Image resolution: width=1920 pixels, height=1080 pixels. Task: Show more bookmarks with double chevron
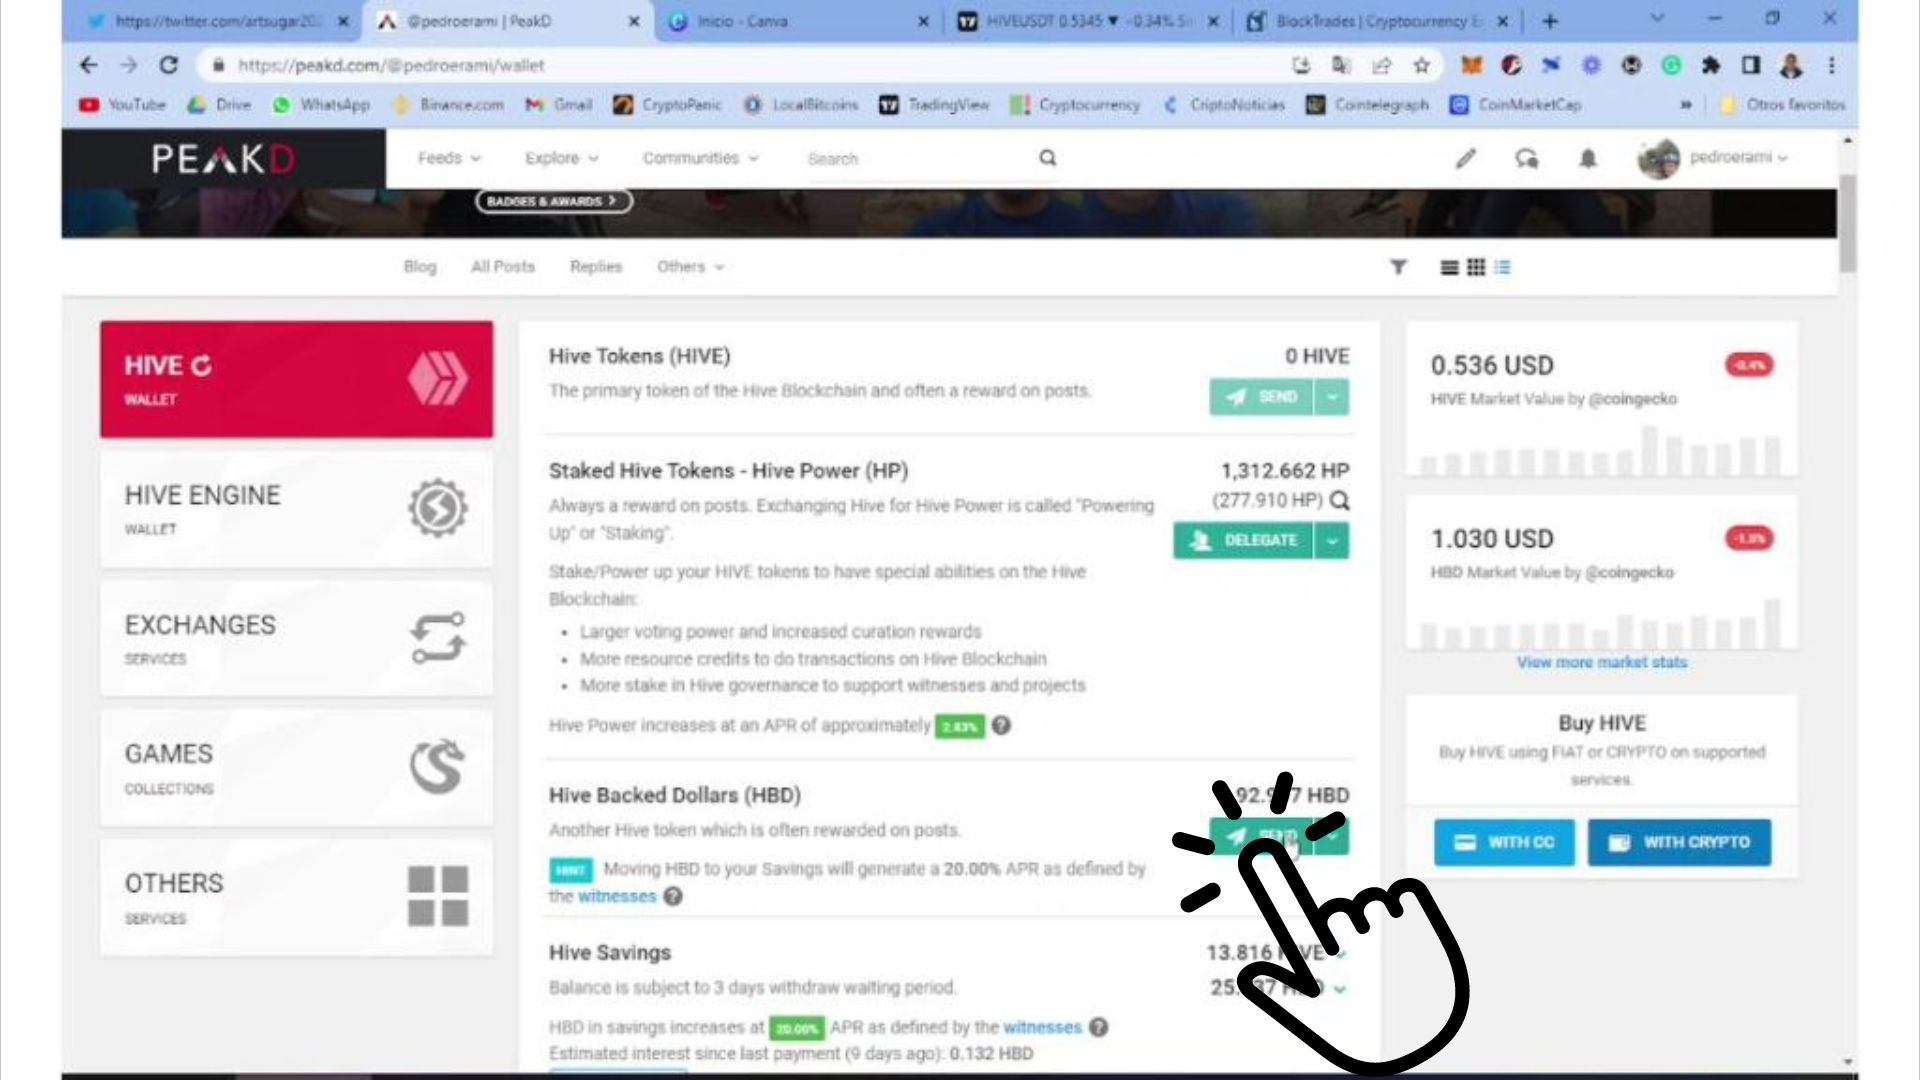1686,104
